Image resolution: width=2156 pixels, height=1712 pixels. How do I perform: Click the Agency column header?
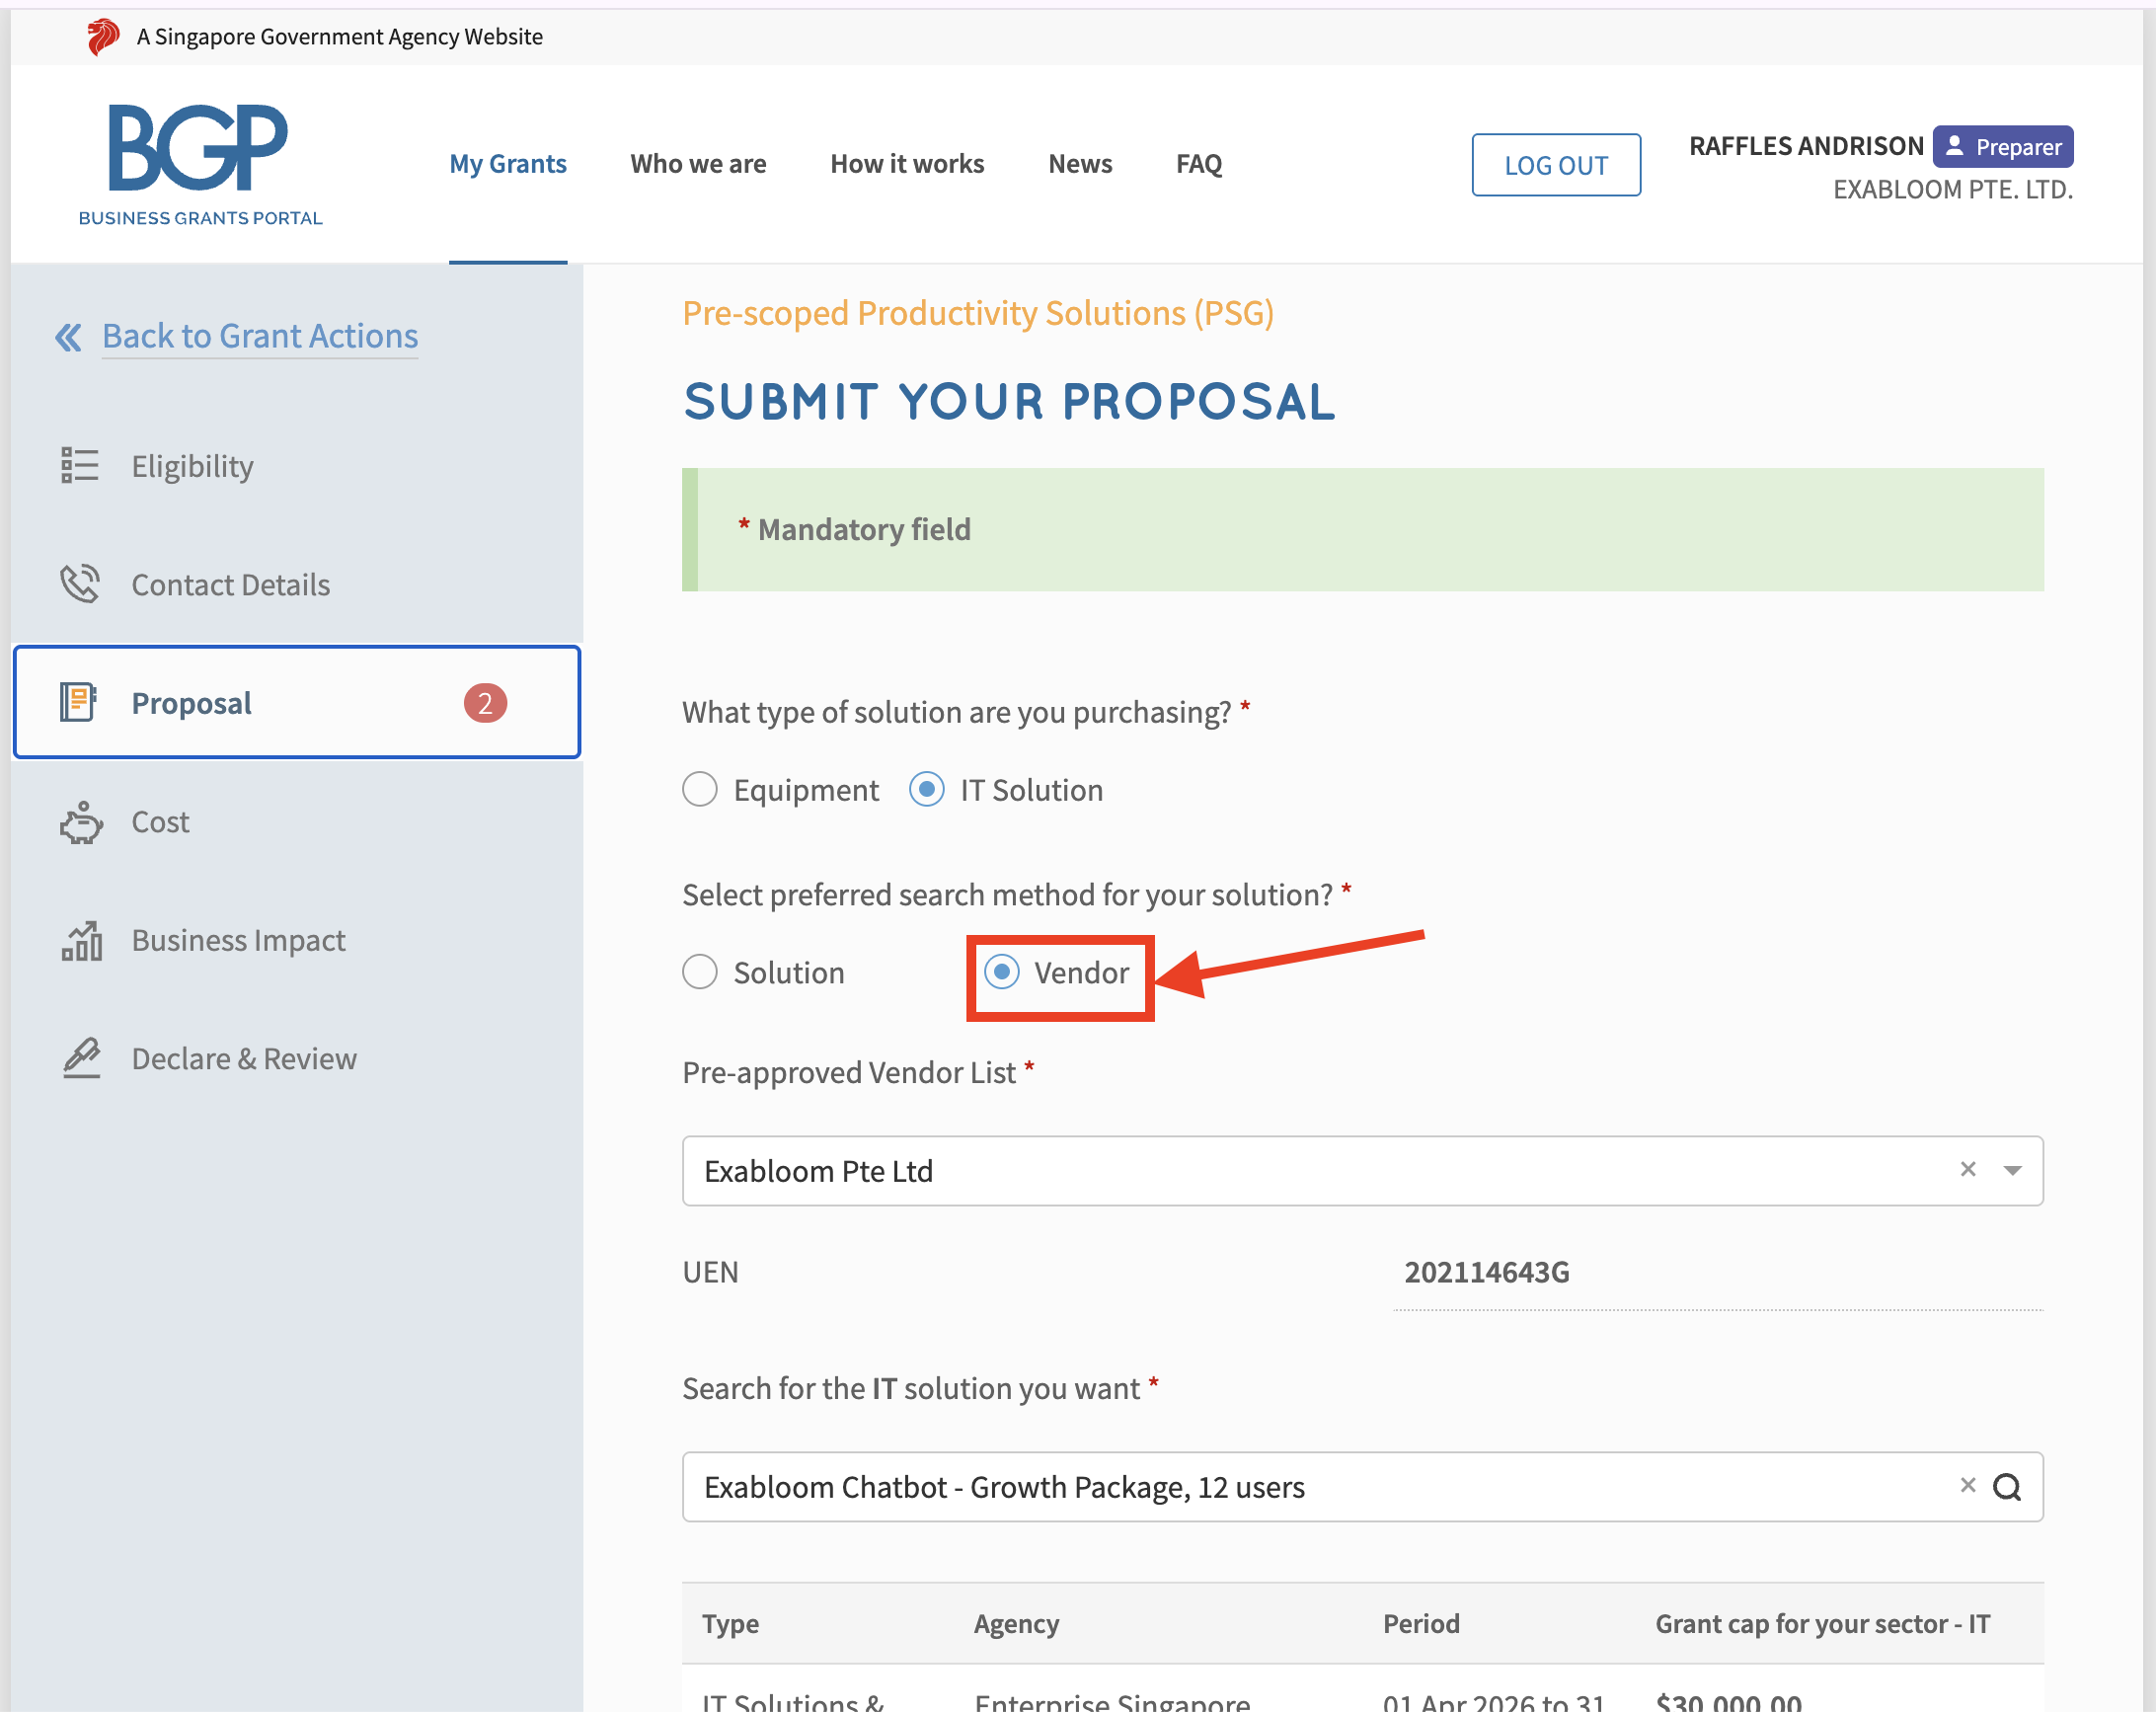click(x=1016, y=1623)
